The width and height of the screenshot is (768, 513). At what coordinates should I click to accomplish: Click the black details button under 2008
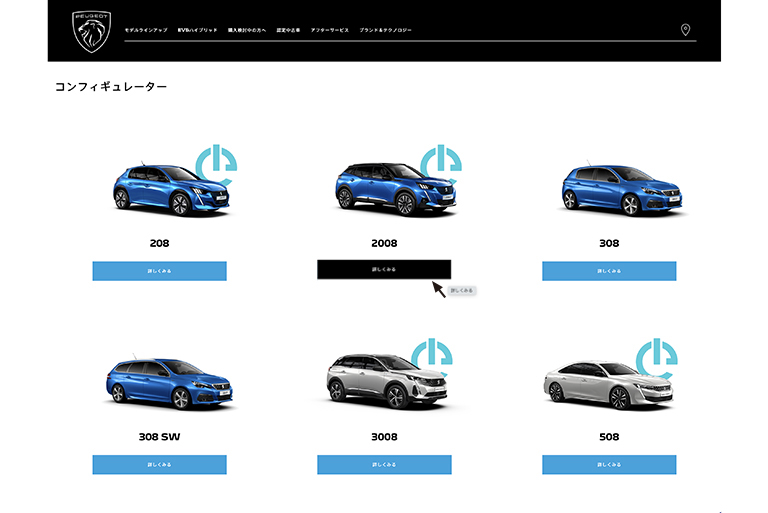coord(384,269)
